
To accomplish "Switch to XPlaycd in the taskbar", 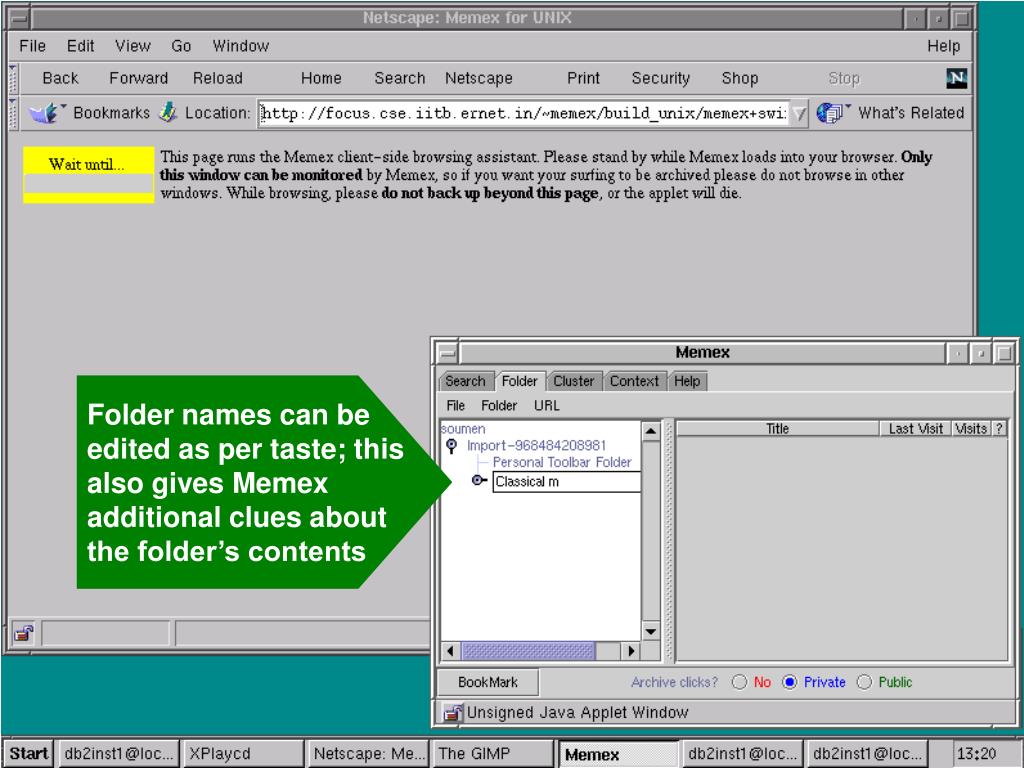I will (243, 754).
